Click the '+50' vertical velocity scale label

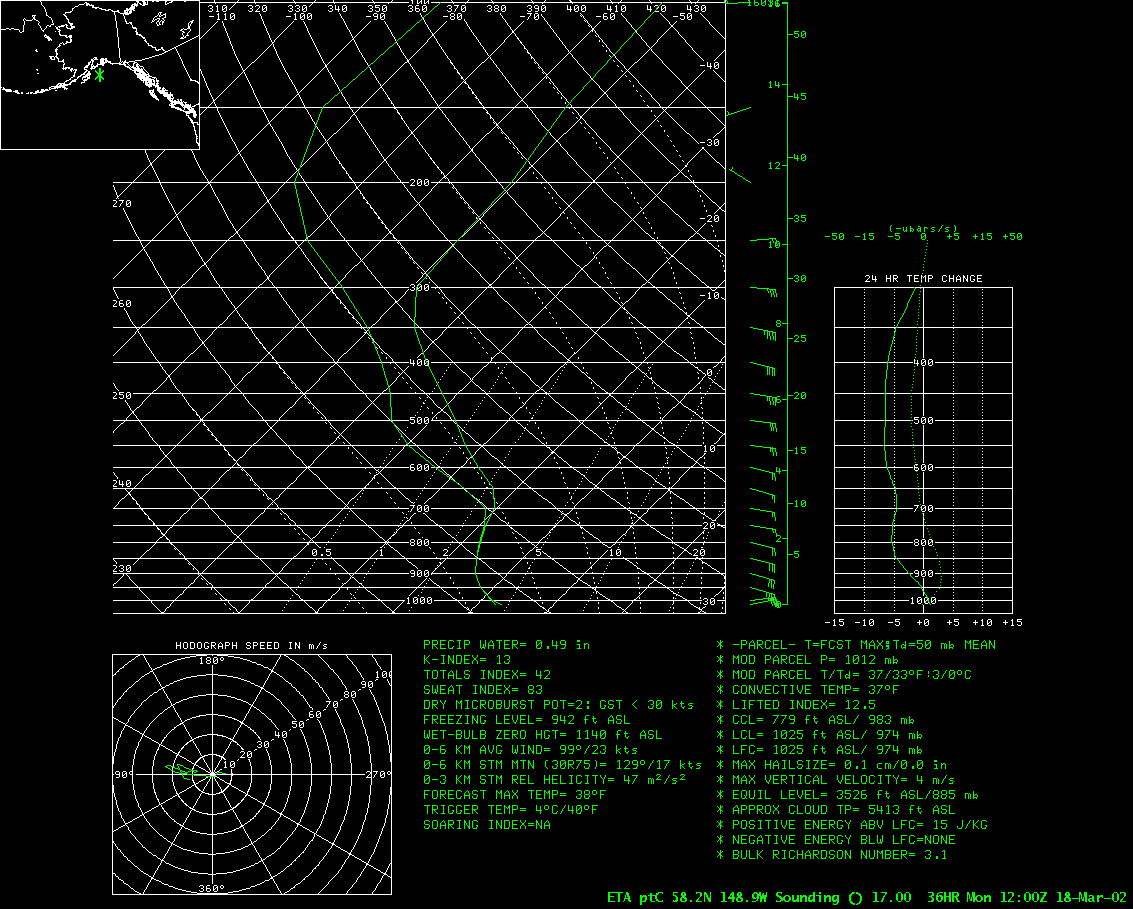coord(1012,236)
